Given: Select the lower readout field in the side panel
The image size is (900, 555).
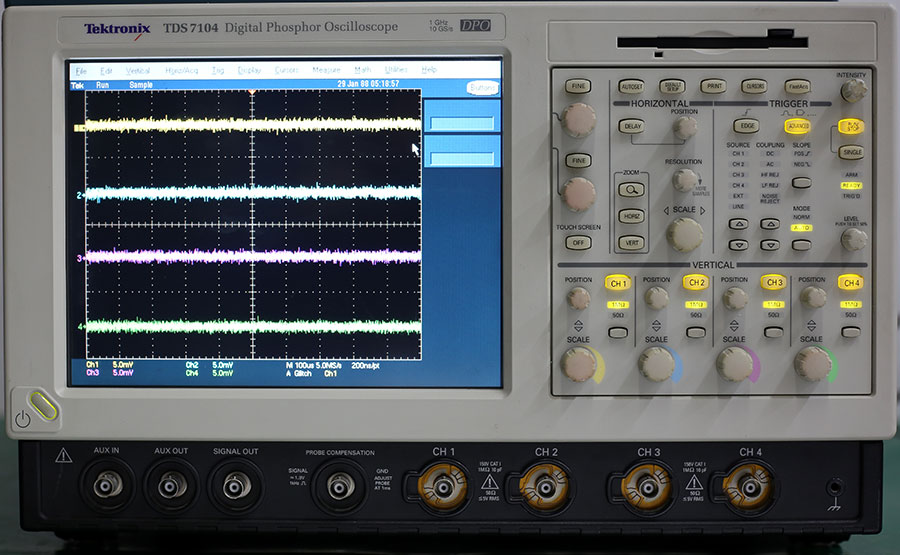Looking at the screenshot, I should tap(461, 159).
